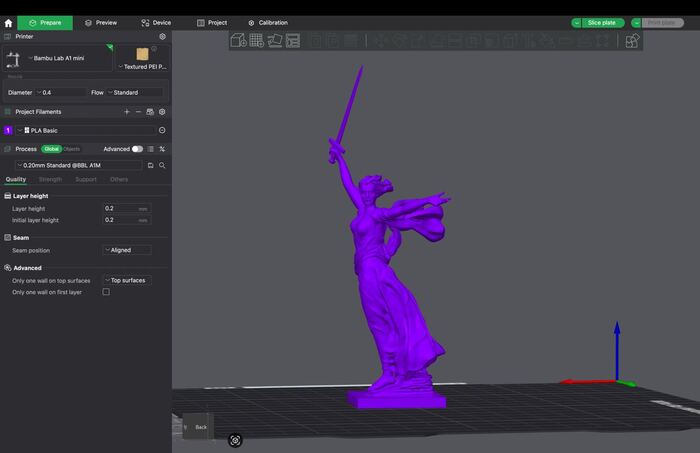Select the Strength settings tab
This screenshot has height=453, width=700.
[x=50, y=179]
